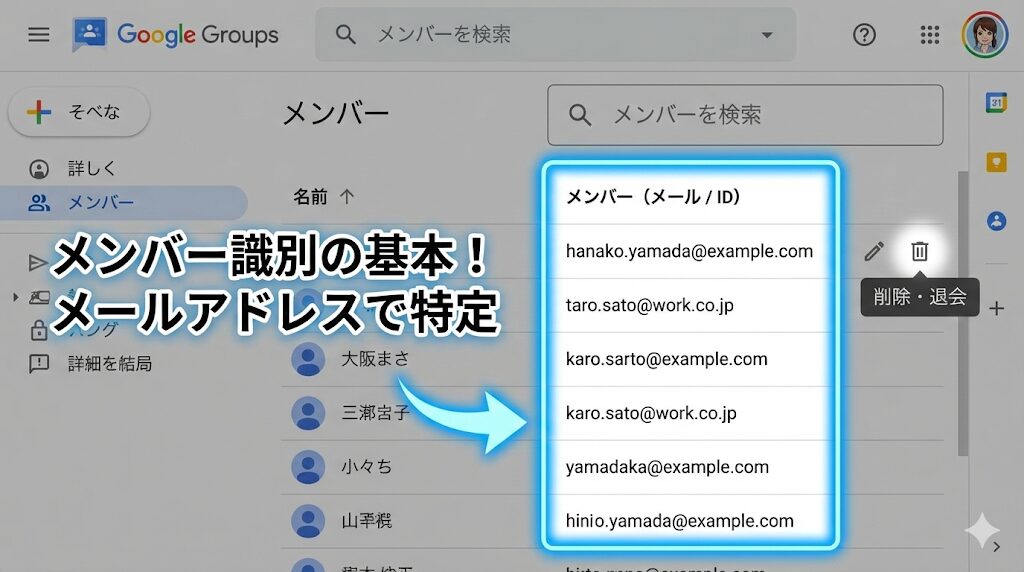
Task: Open the account profile avatar
Action: 984,35
